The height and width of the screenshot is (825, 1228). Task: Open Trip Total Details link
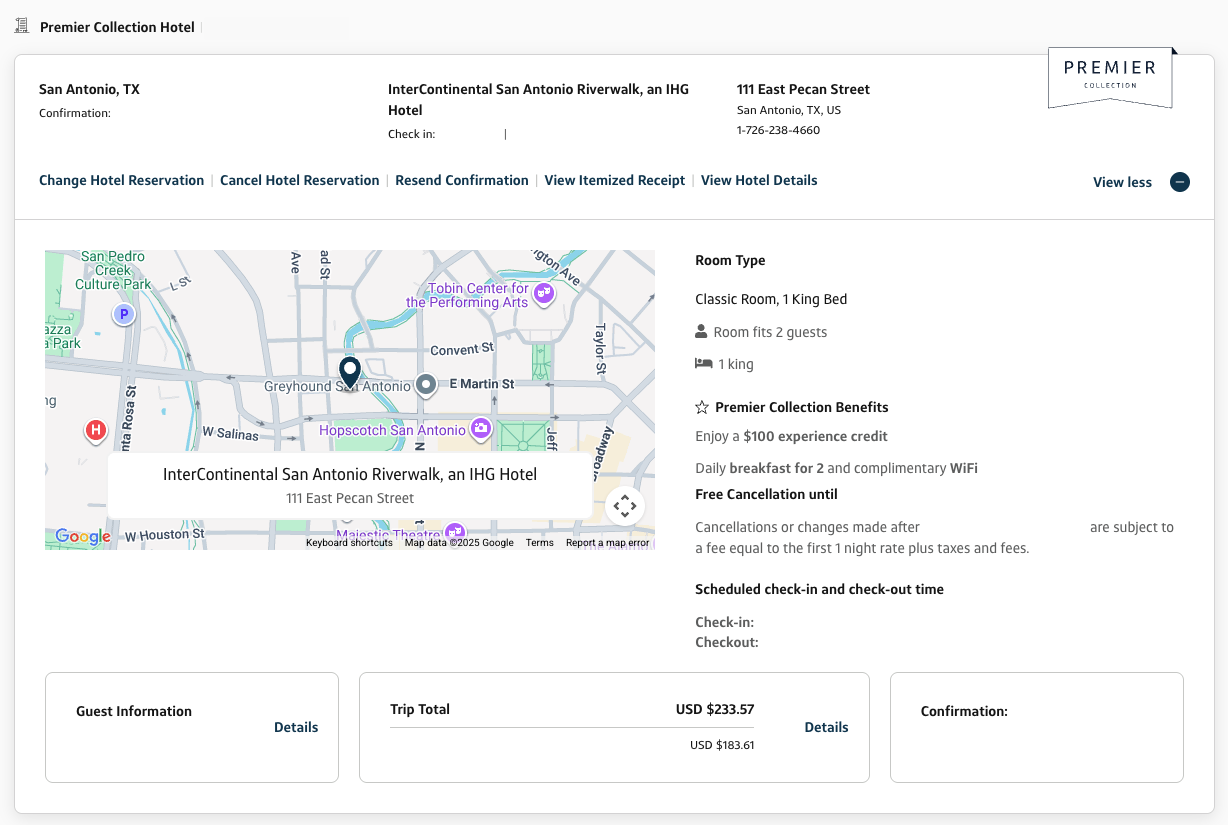[826, 727]
